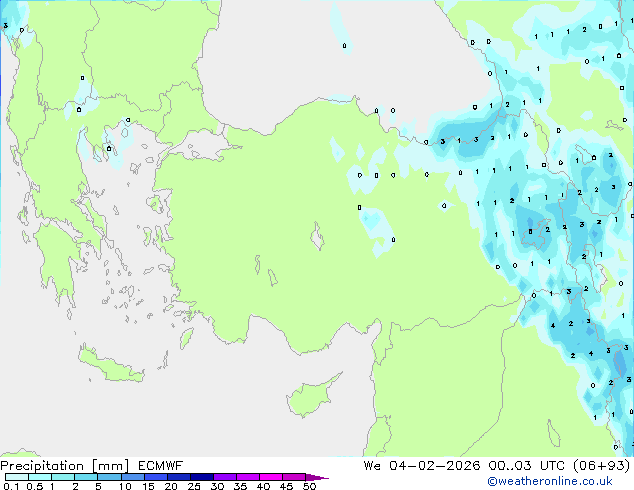Pick the 0.1–0.5 mm legend swatch
Screen dimensions: 634x490
point(17,477)
